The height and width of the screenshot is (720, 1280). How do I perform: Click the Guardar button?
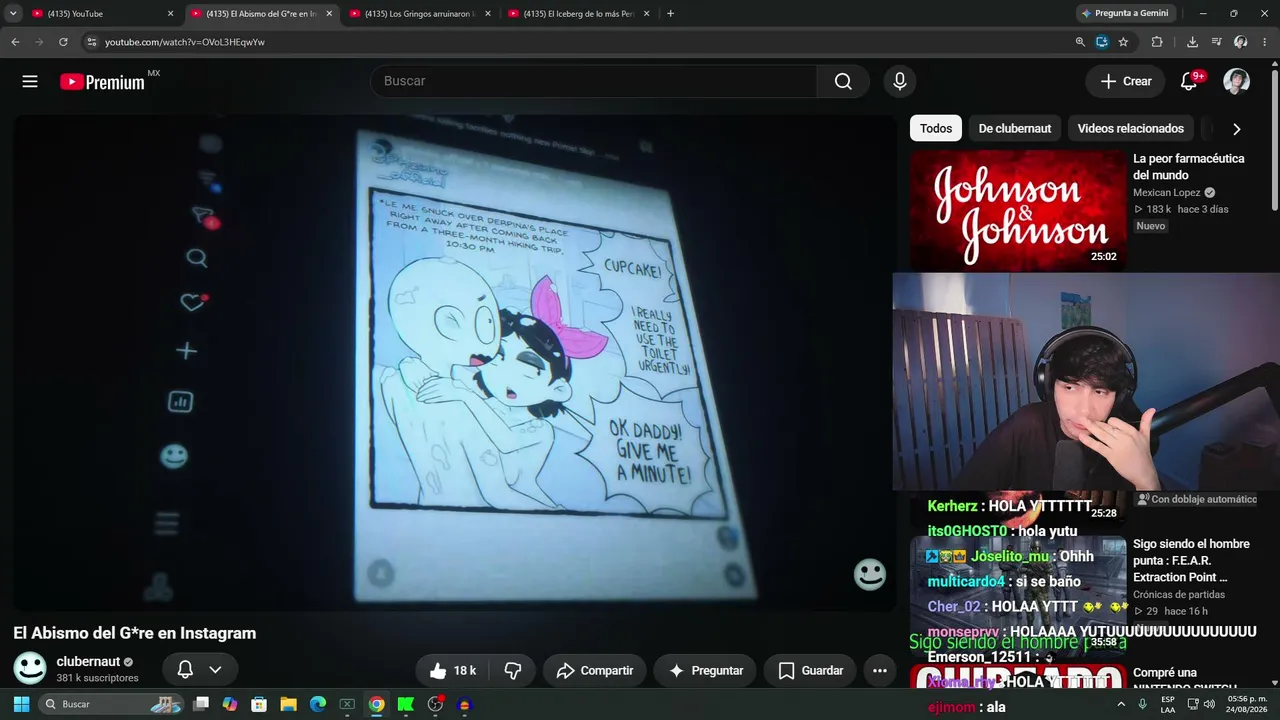pyautogui.click(x=810, y=671)
